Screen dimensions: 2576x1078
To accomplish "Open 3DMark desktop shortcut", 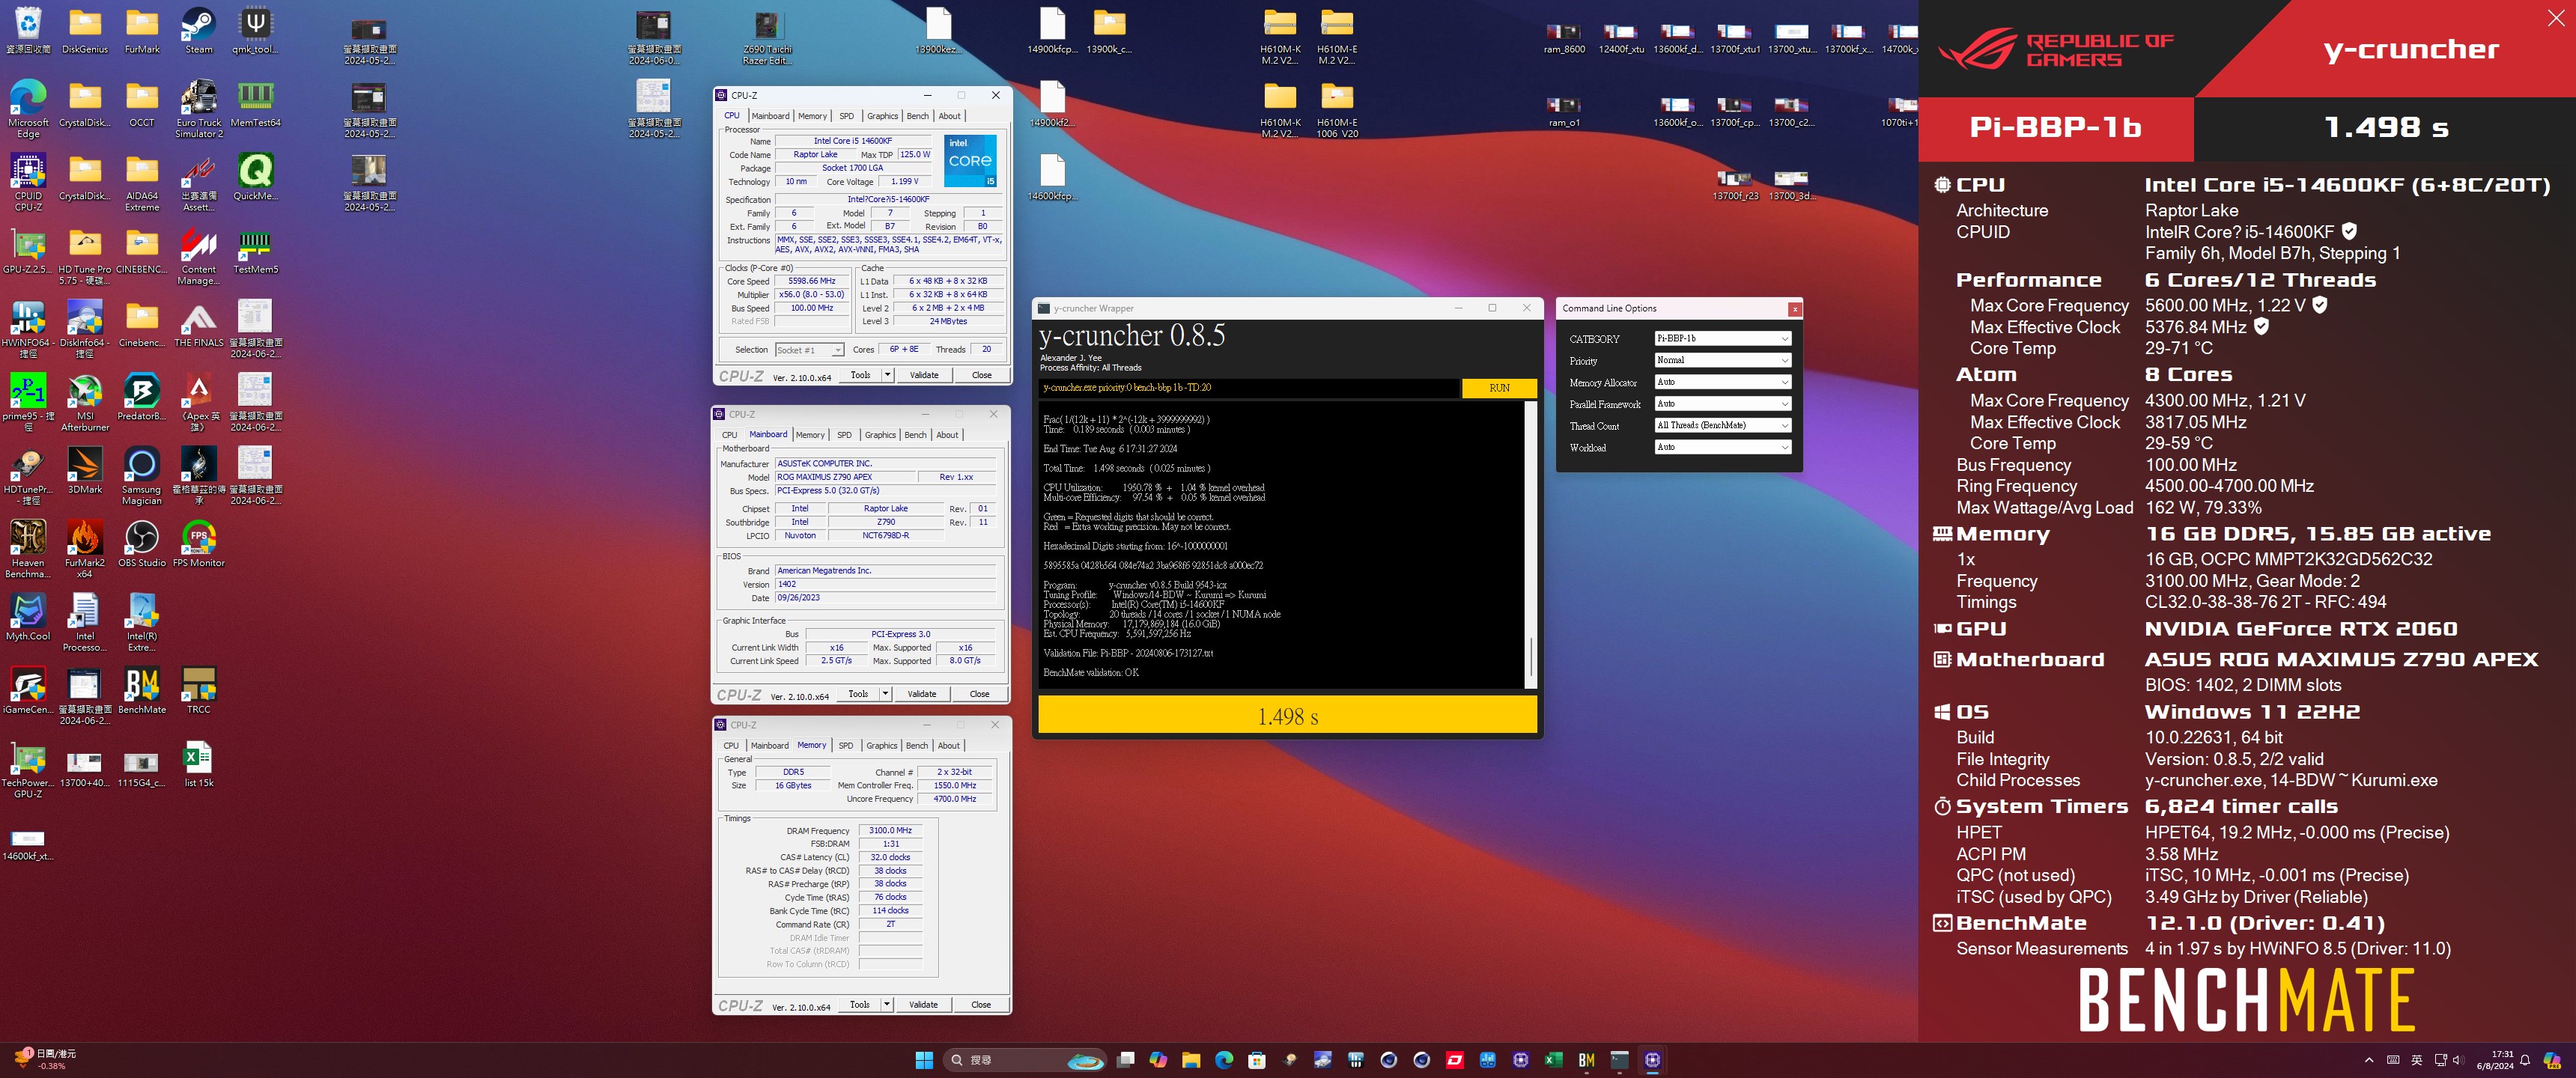I will 85,470.
